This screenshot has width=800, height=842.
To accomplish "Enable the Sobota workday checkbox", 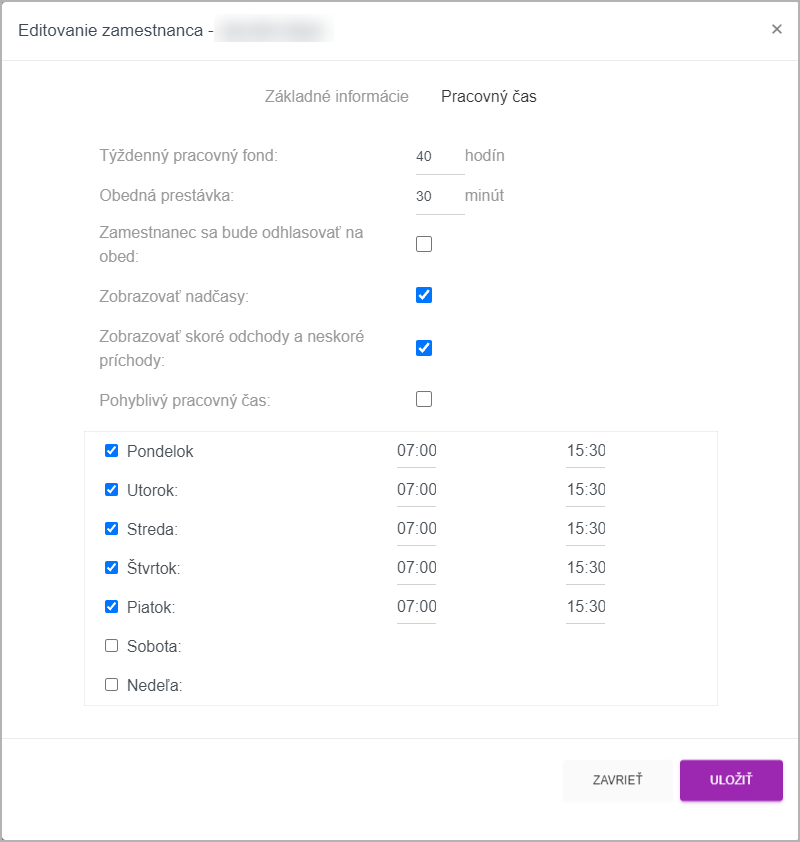I will [x=111, y=645].
